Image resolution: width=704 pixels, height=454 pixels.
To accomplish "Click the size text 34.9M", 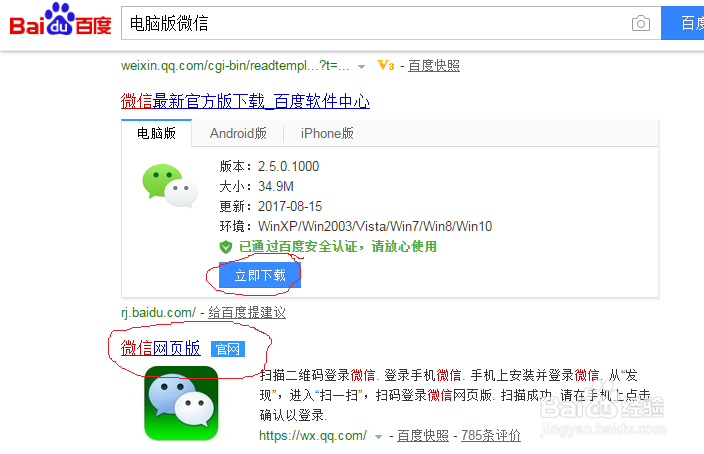I will pyautogui.click(x=276, y=186).
